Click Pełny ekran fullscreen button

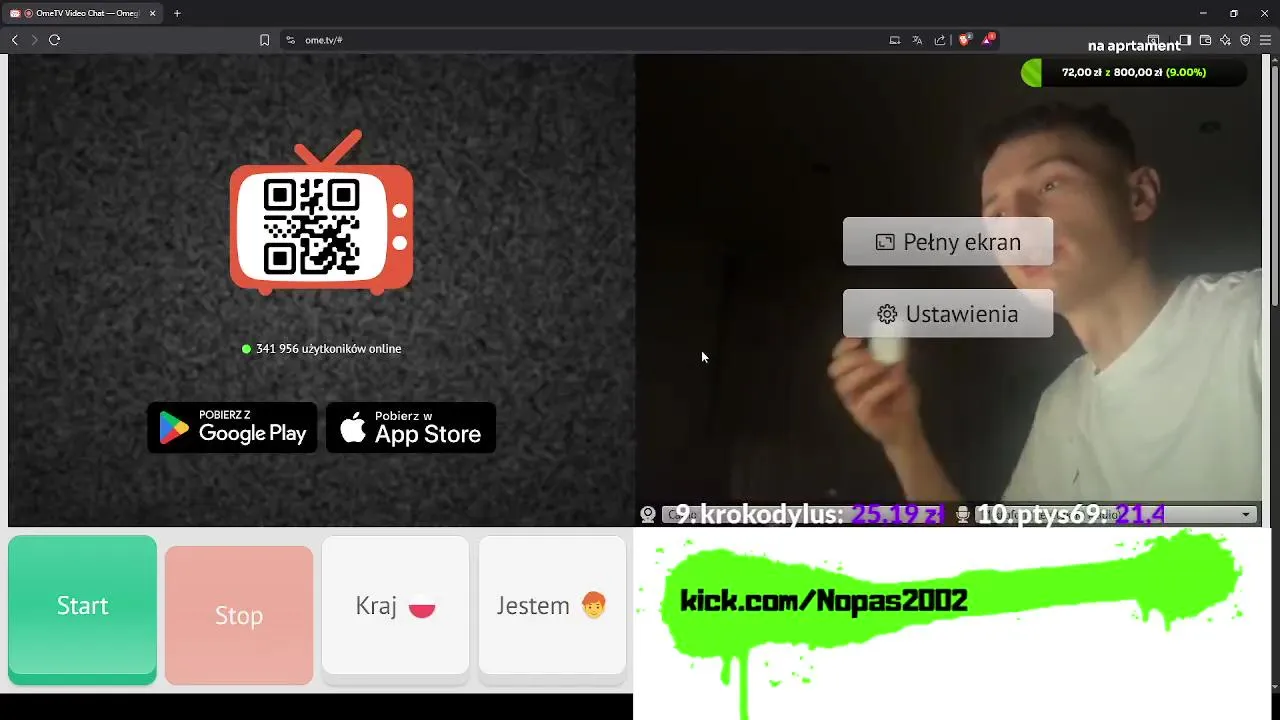[948, 242]
